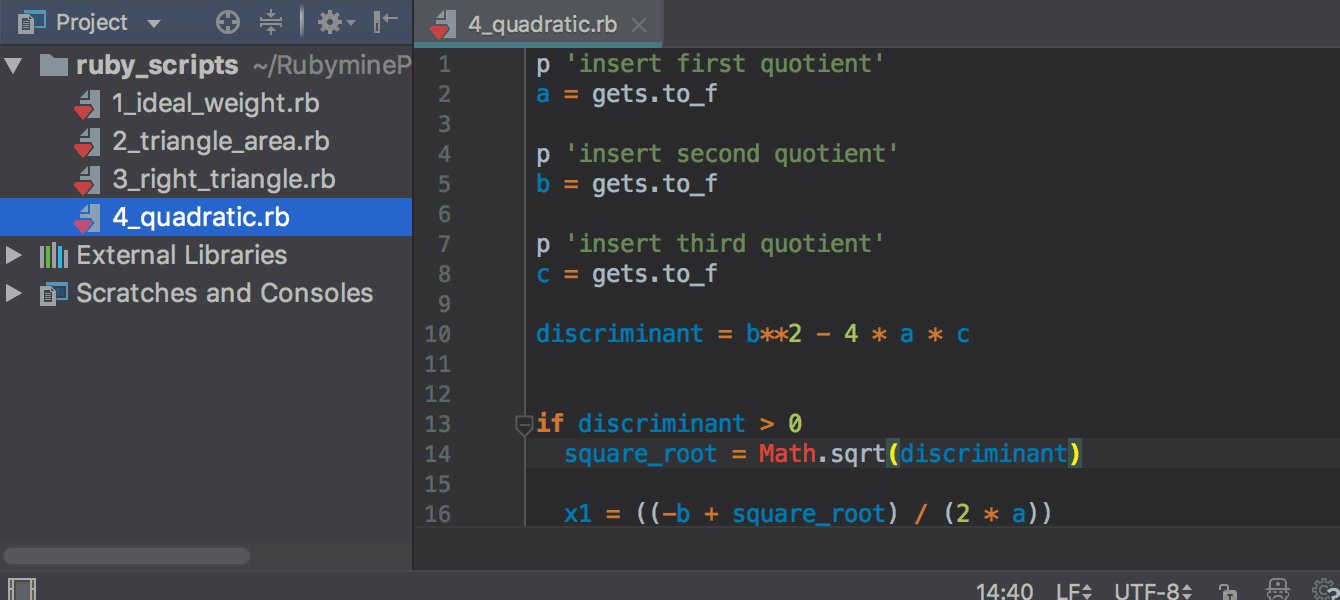Open the Project view dropdown

152,23
